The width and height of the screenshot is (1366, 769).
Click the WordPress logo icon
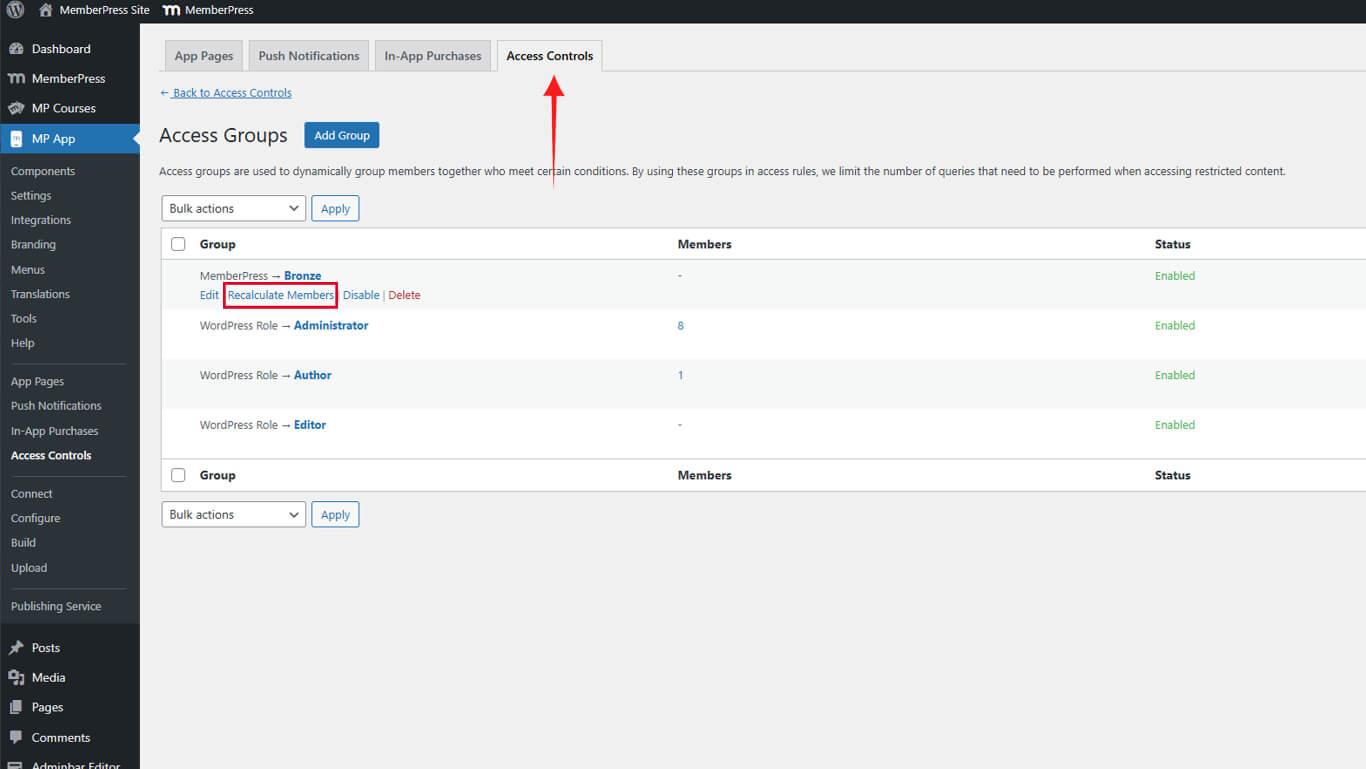tap(15, 10)
